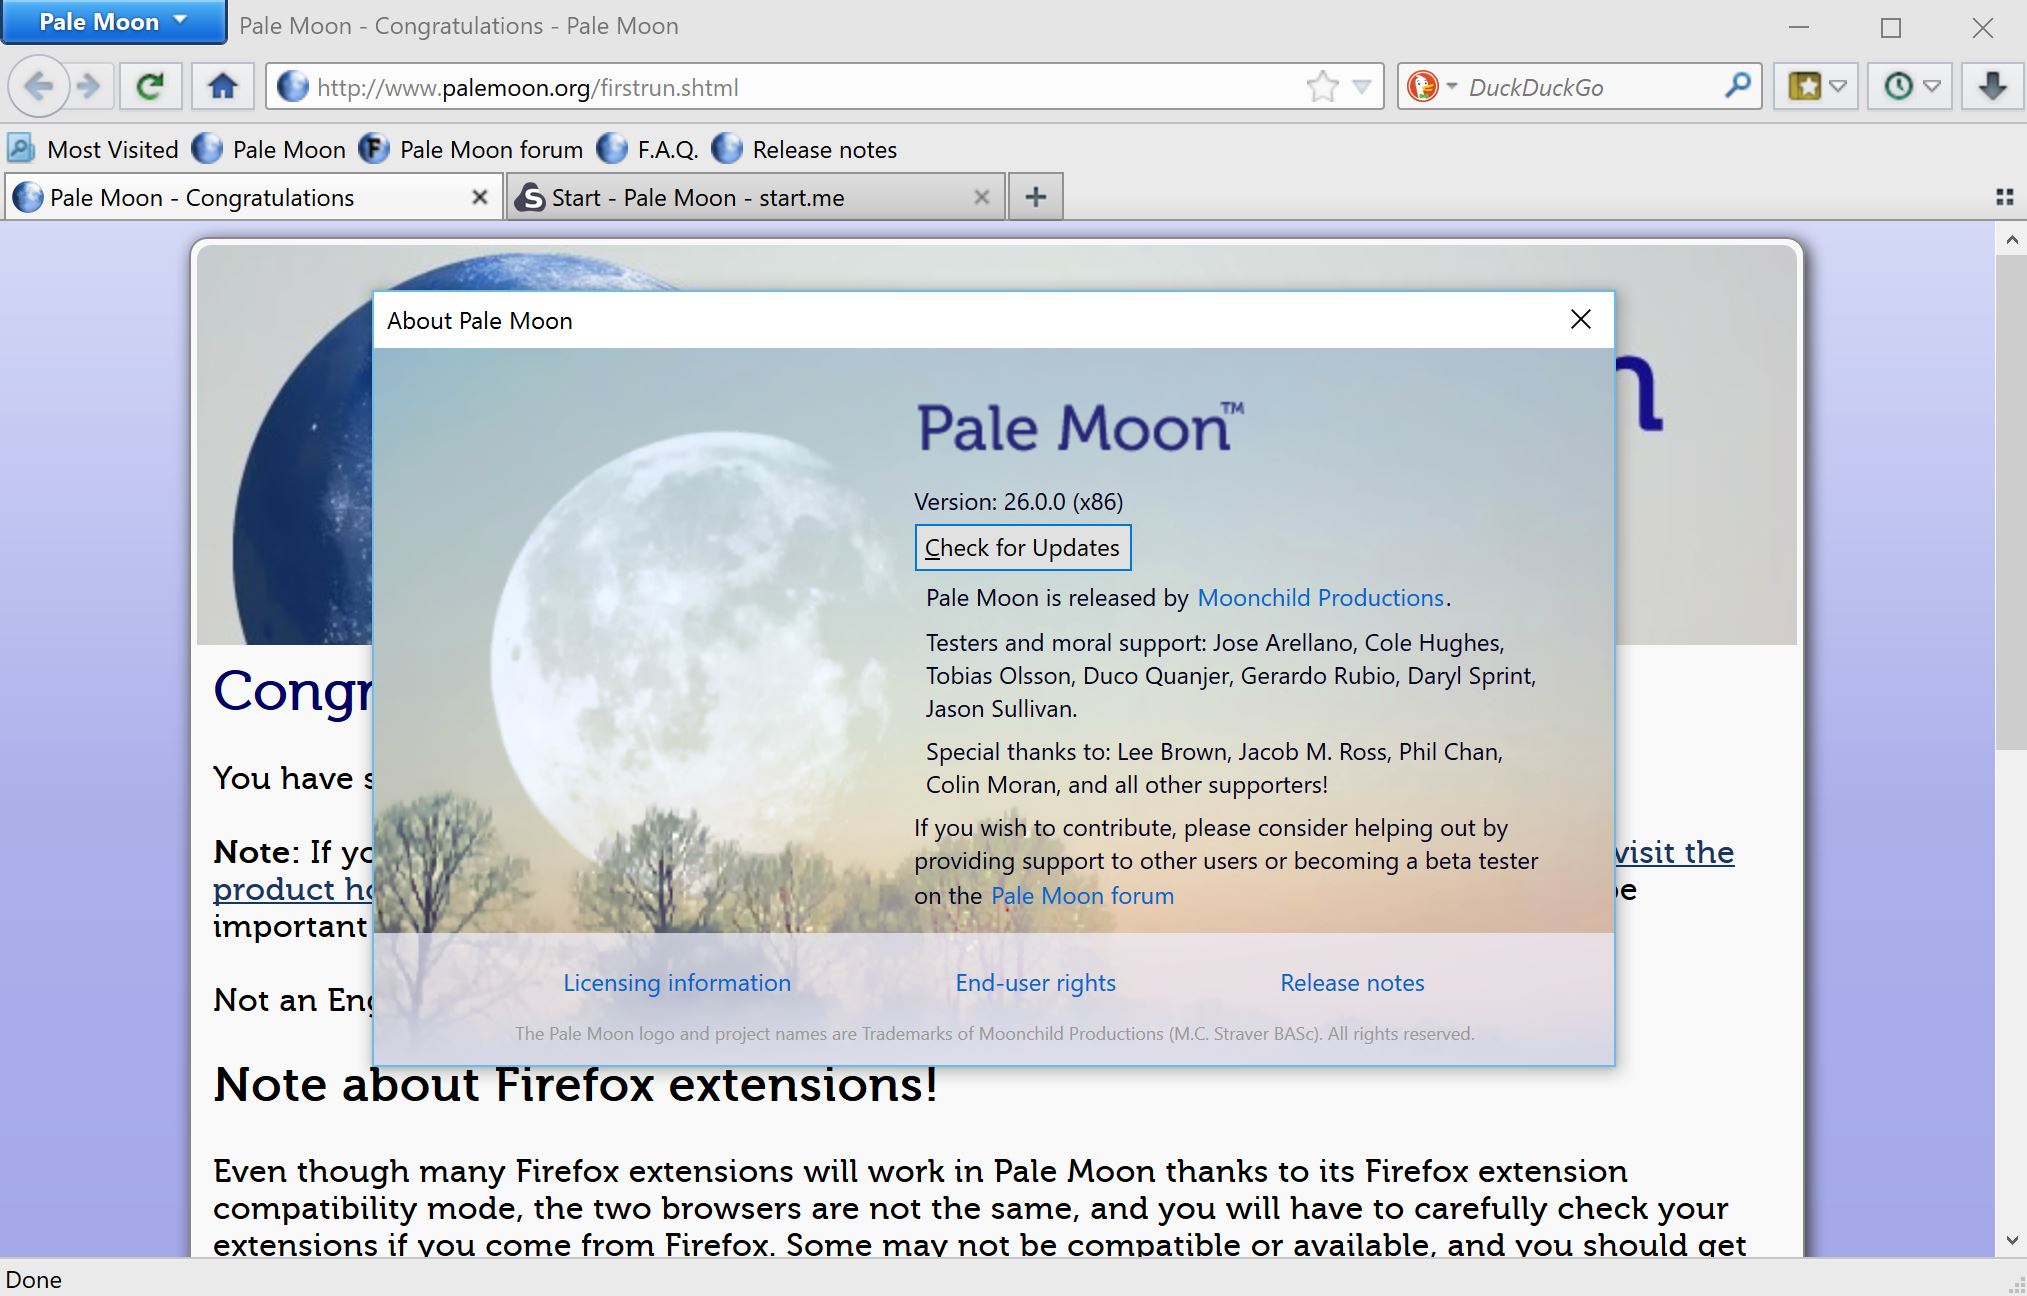This screenshot has height=1296, width=2027.
Task: Click 'Note about Firefox extensions!' heading
Action: pyautogui.click(x=576, y=1084)
